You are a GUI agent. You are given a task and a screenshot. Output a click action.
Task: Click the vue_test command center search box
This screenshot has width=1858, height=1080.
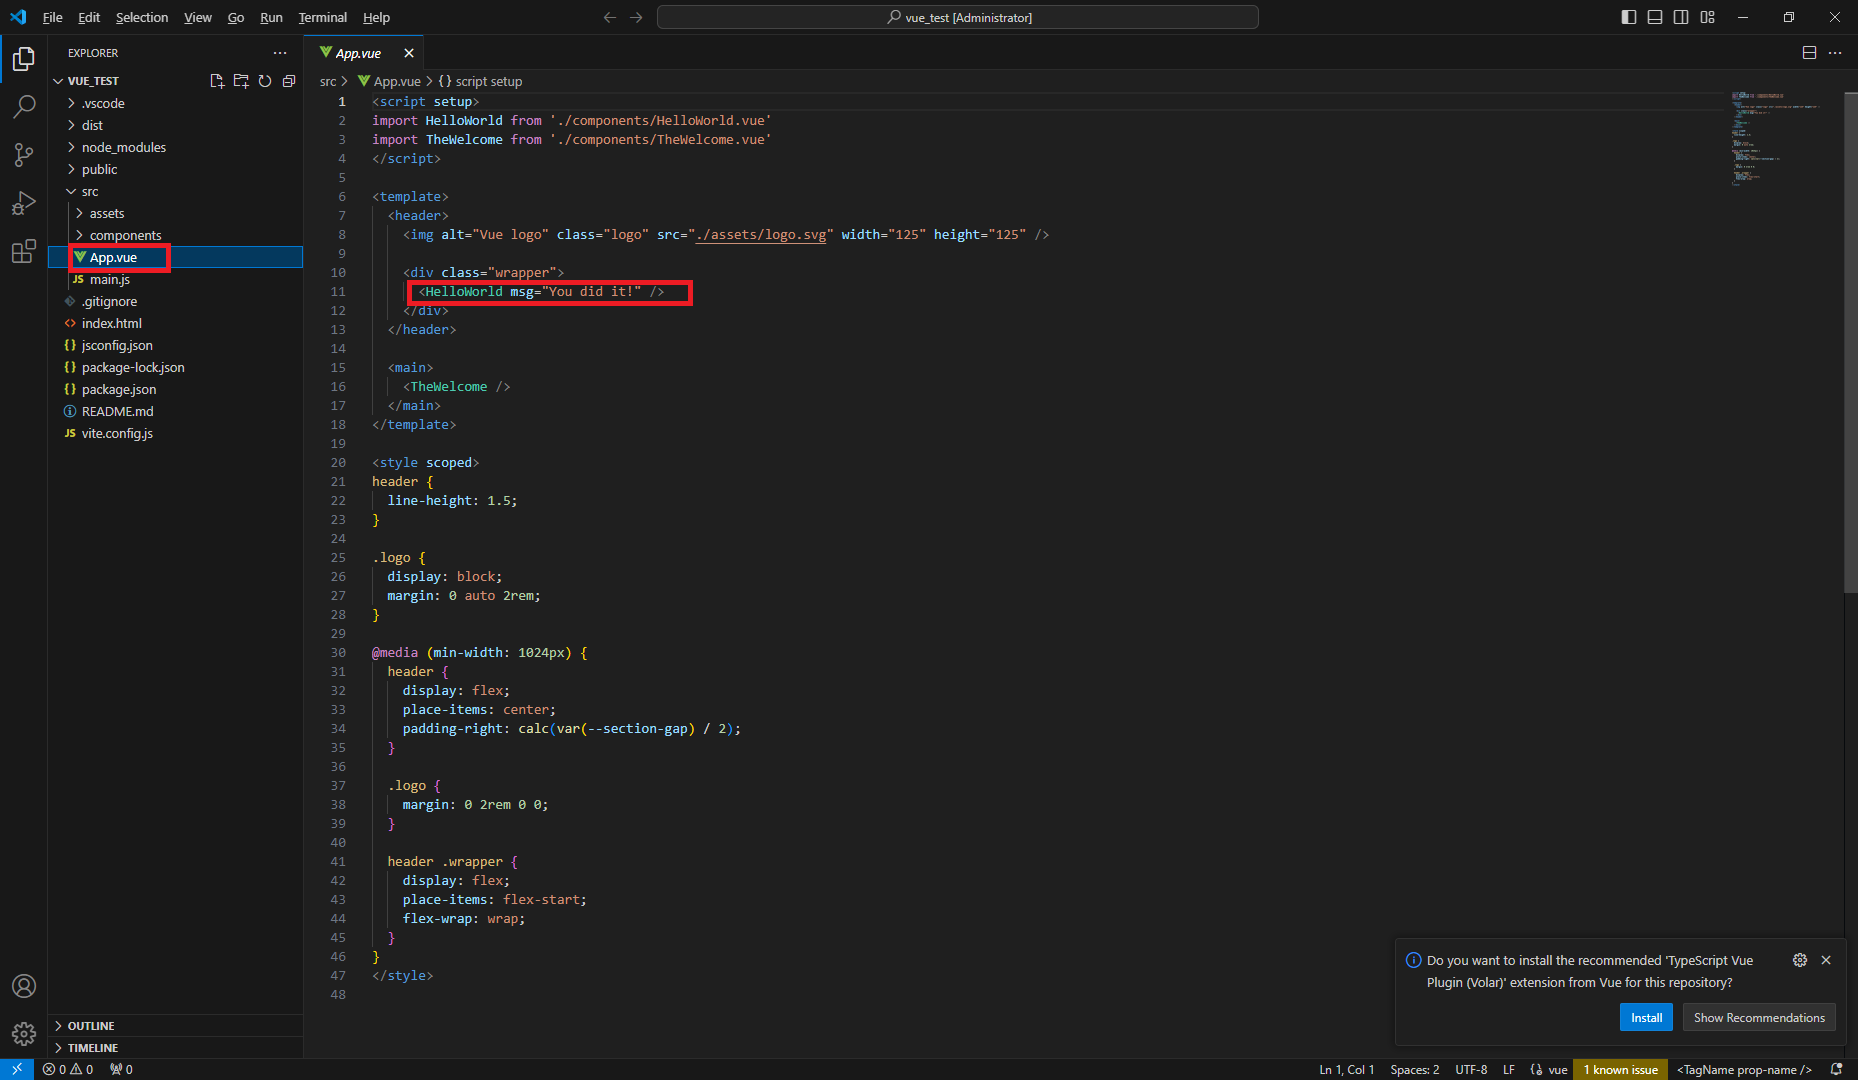pyautogui.click(x=958, y=17)
